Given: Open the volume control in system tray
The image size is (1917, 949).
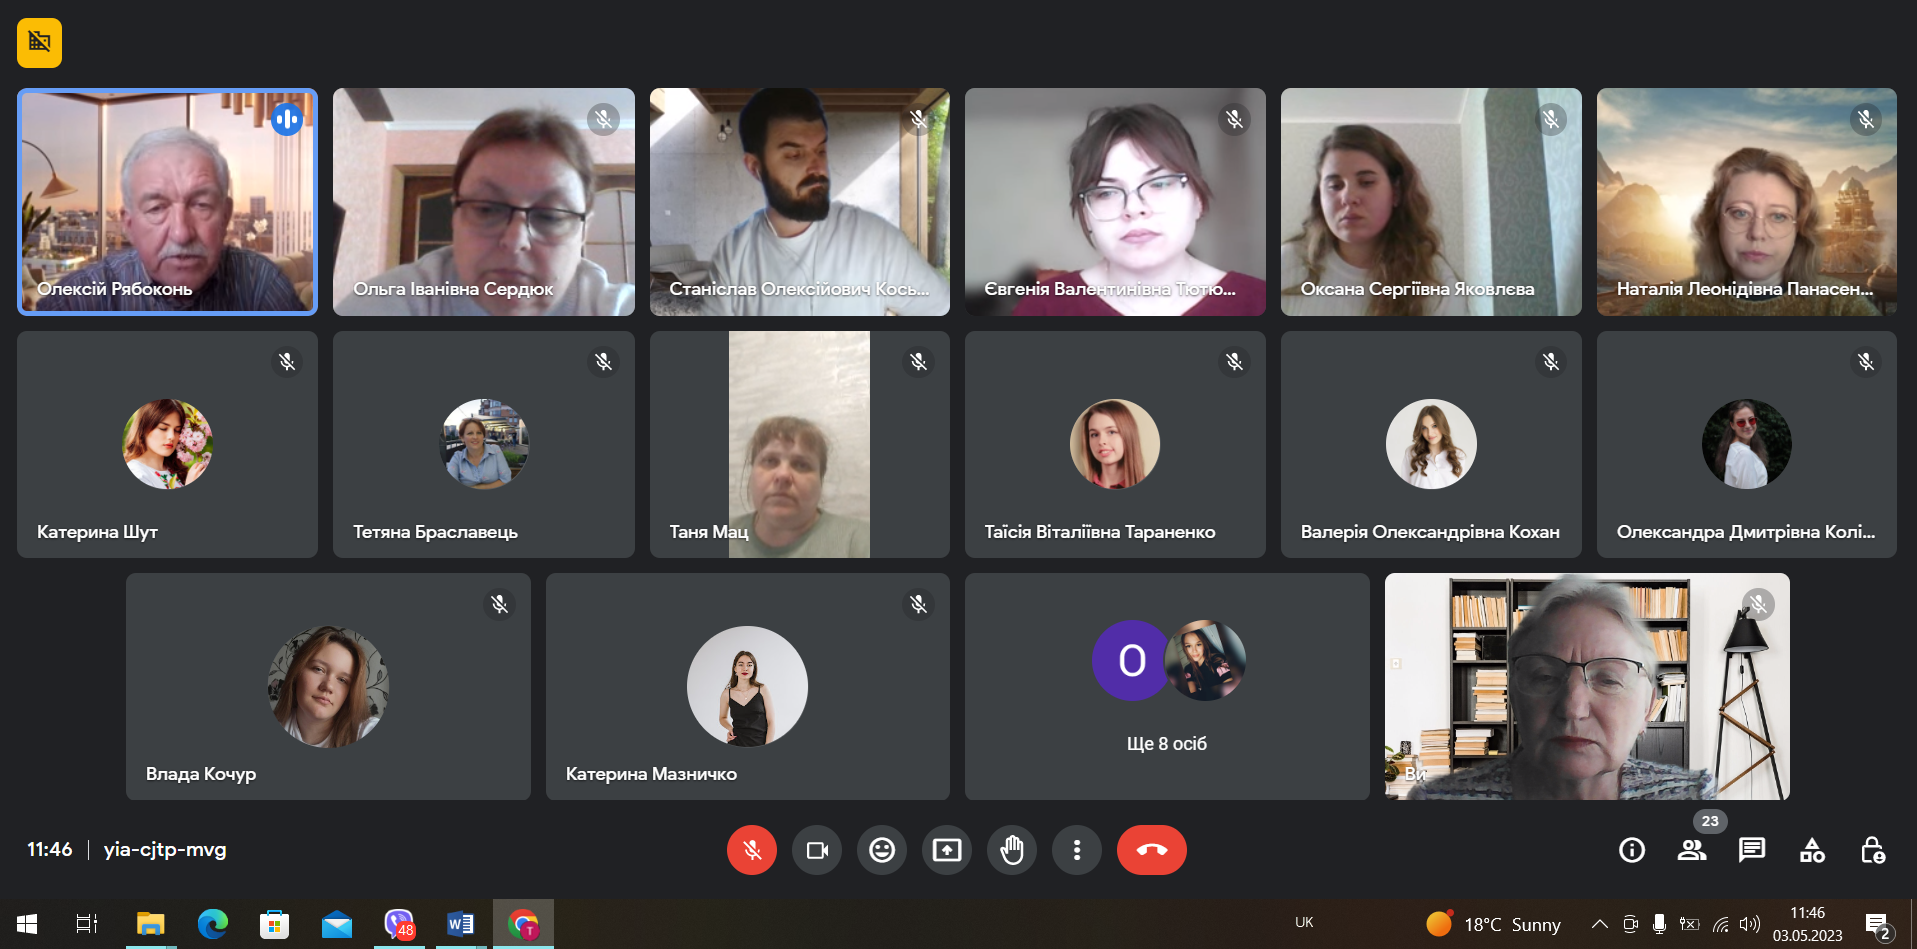Looking at the screenshot, I should [1749, 924].
